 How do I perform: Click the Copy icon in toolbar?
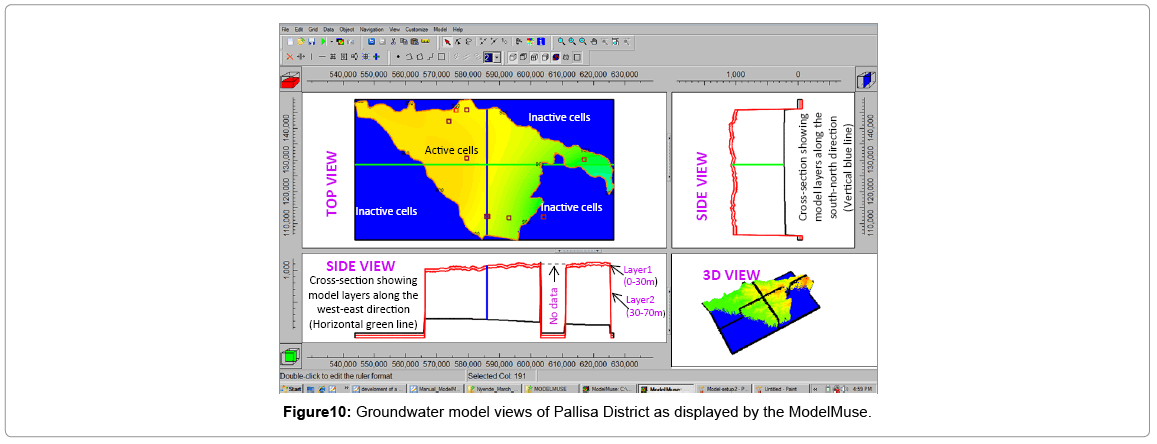(404, 42)
